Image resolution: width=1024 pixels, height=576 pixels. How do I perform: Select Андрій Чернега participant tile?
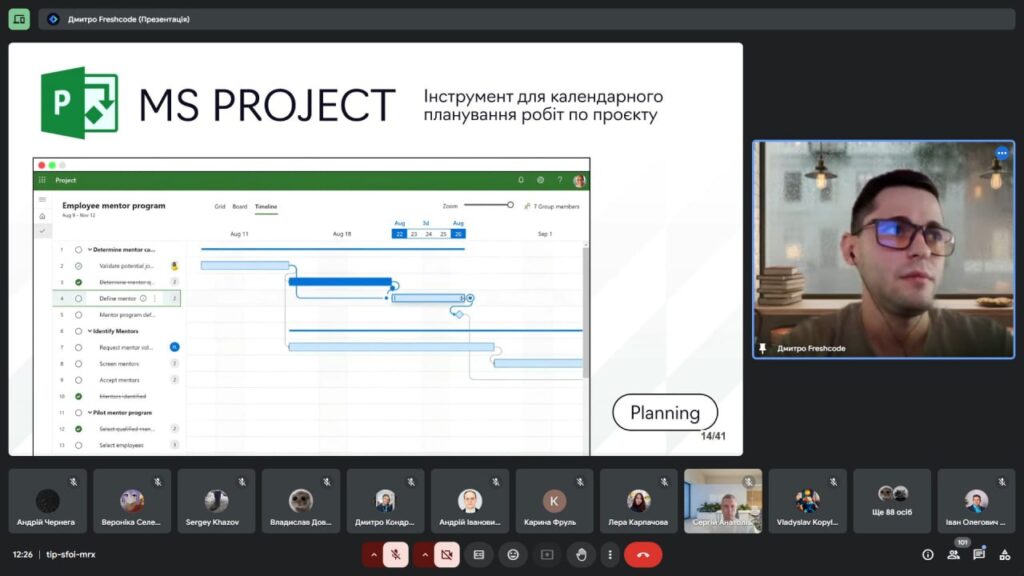coord(47,501)
